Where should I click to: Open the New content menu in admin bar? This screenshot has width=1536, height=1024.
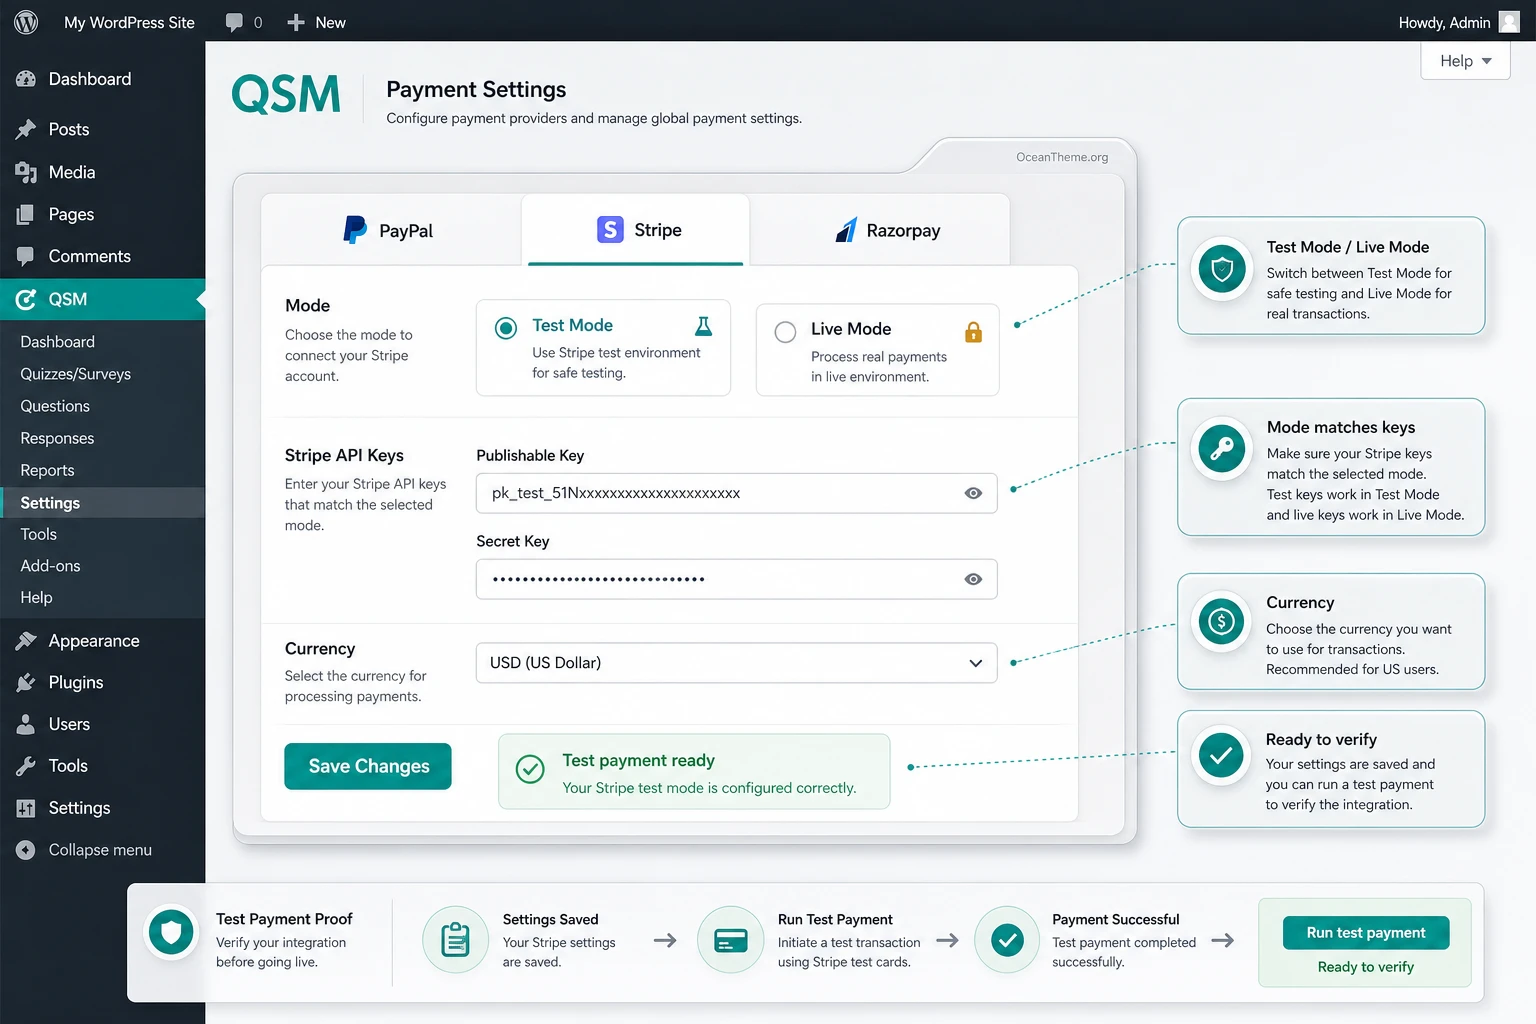pyautogui.click(x=316, y=22)
